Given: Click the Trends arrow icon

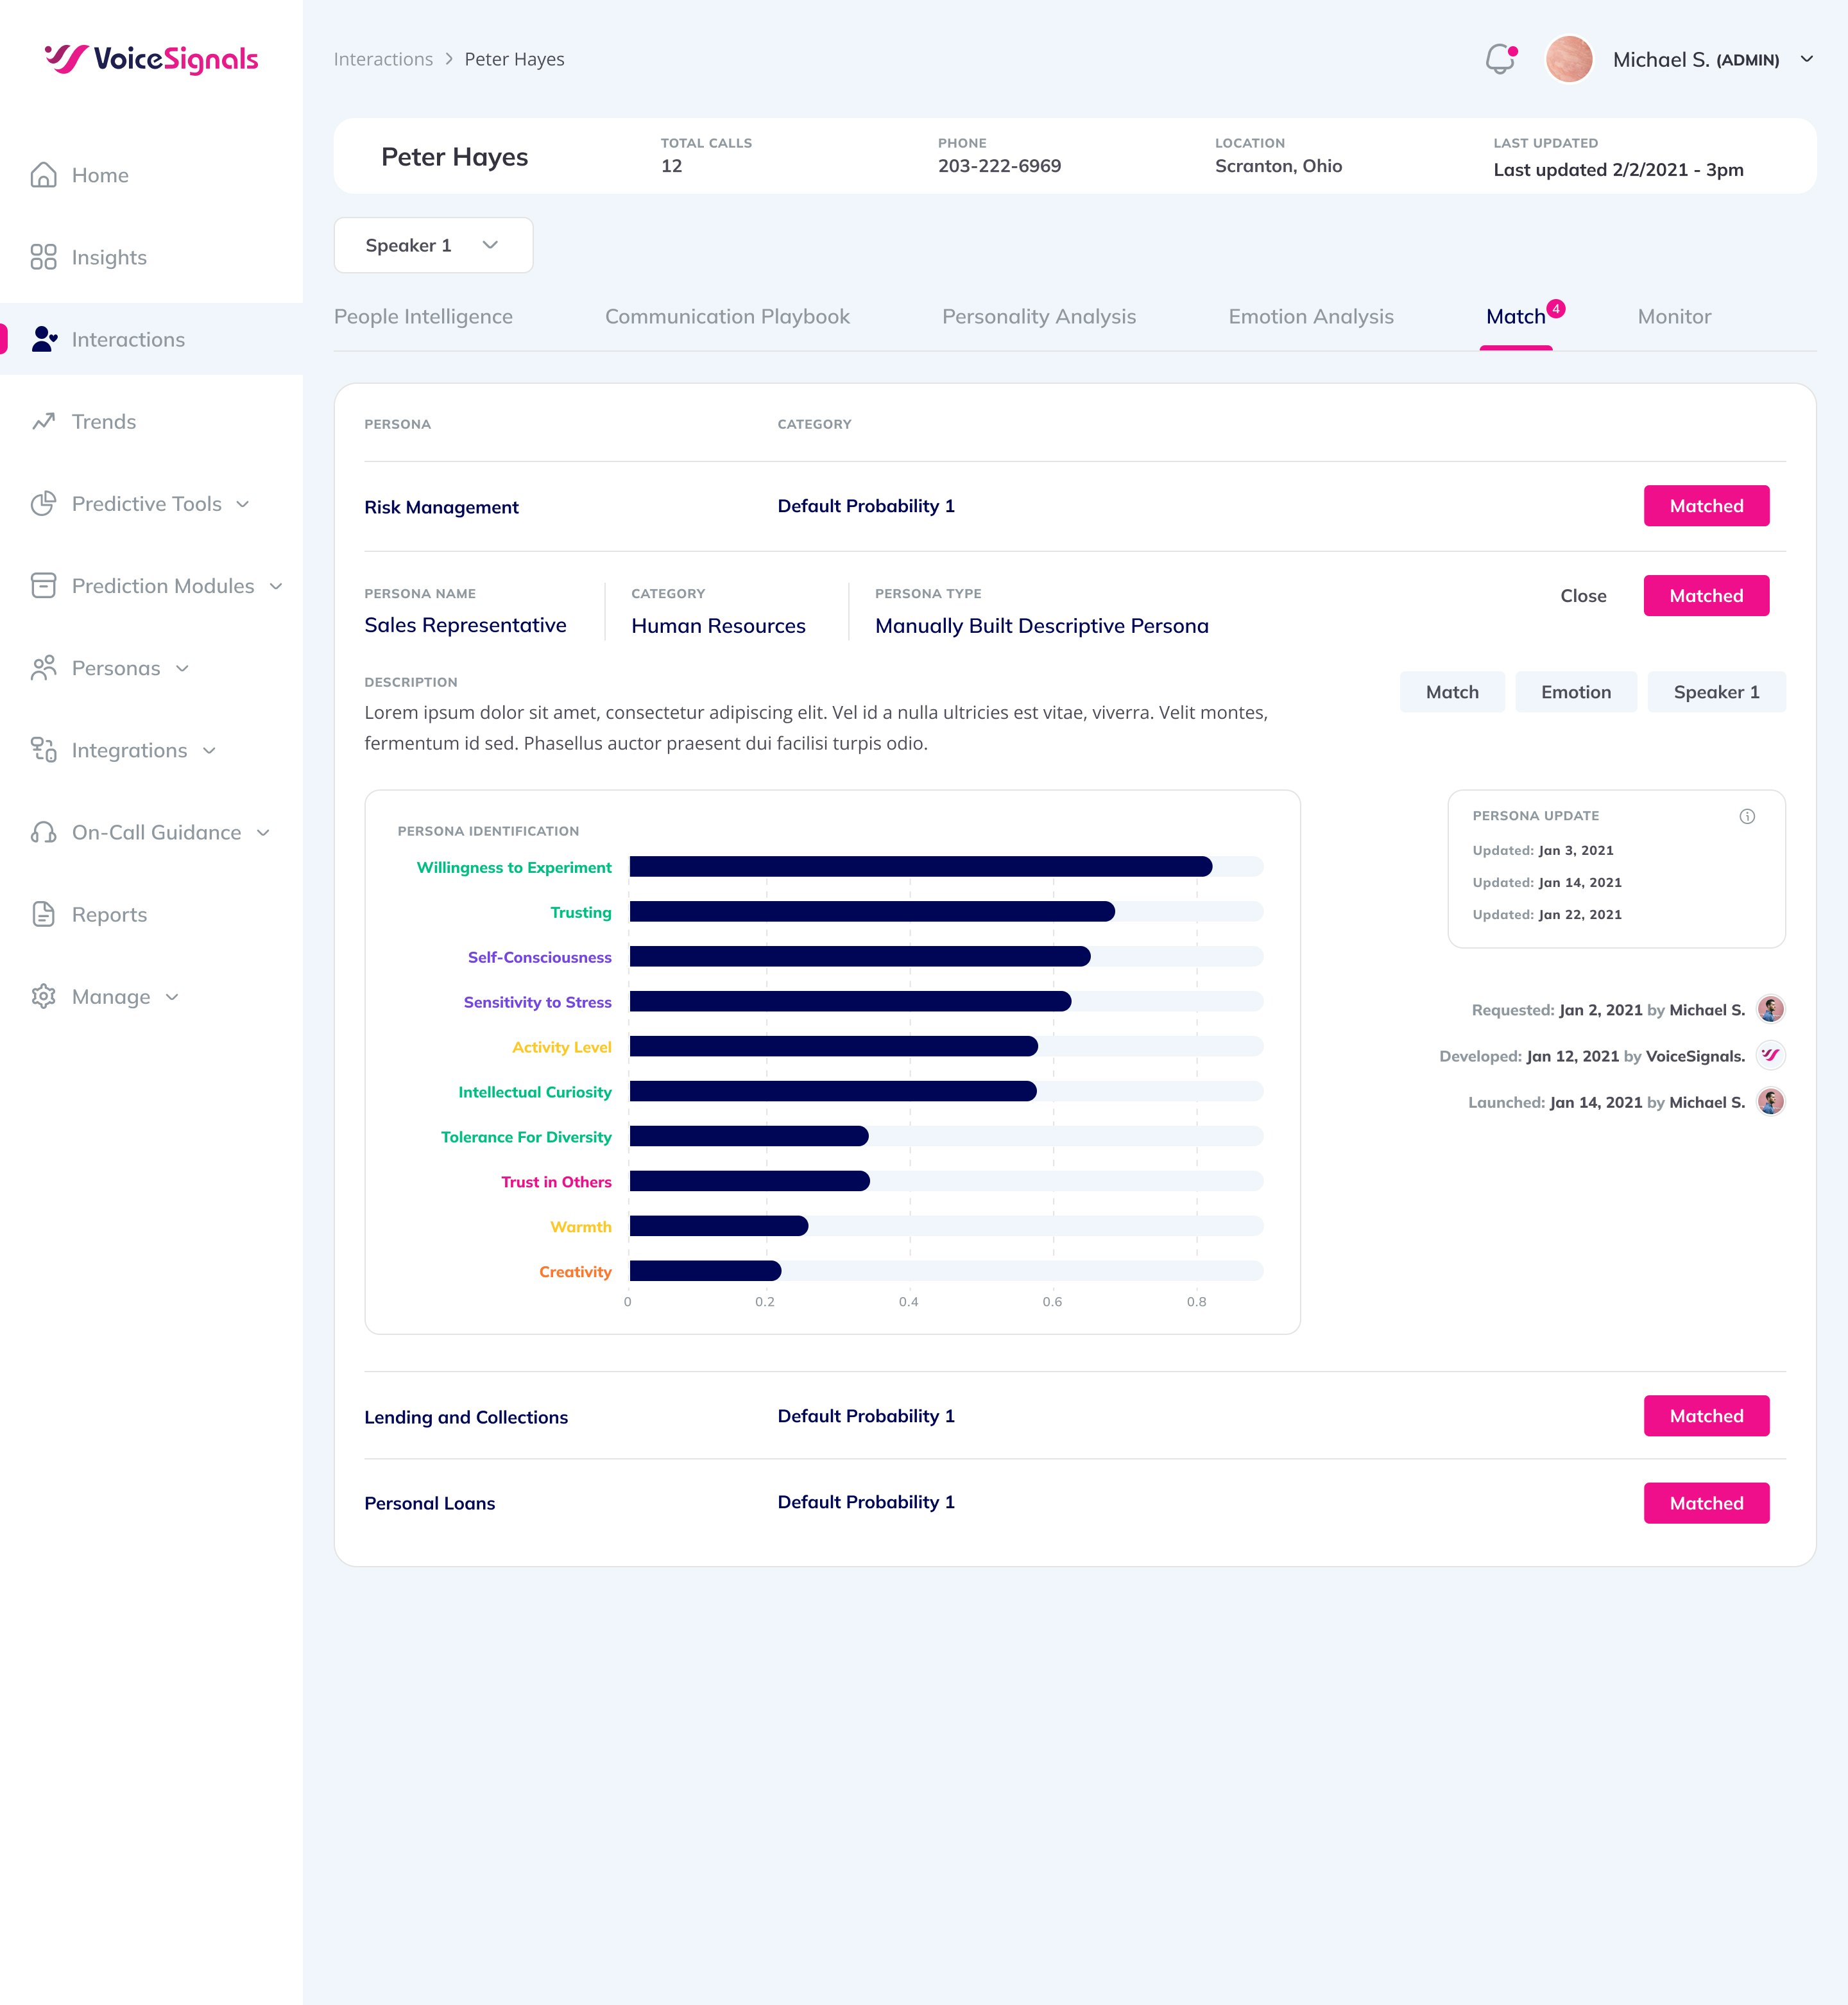Looking at the screenshot, I should point(43,421).
